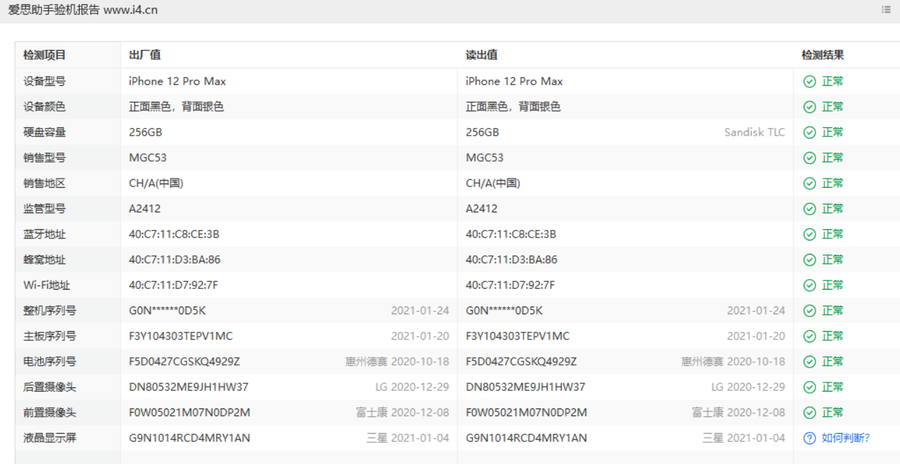Click the green check icon for 设备型号
This screenshot has width=900, height=464.
point(809,82)
